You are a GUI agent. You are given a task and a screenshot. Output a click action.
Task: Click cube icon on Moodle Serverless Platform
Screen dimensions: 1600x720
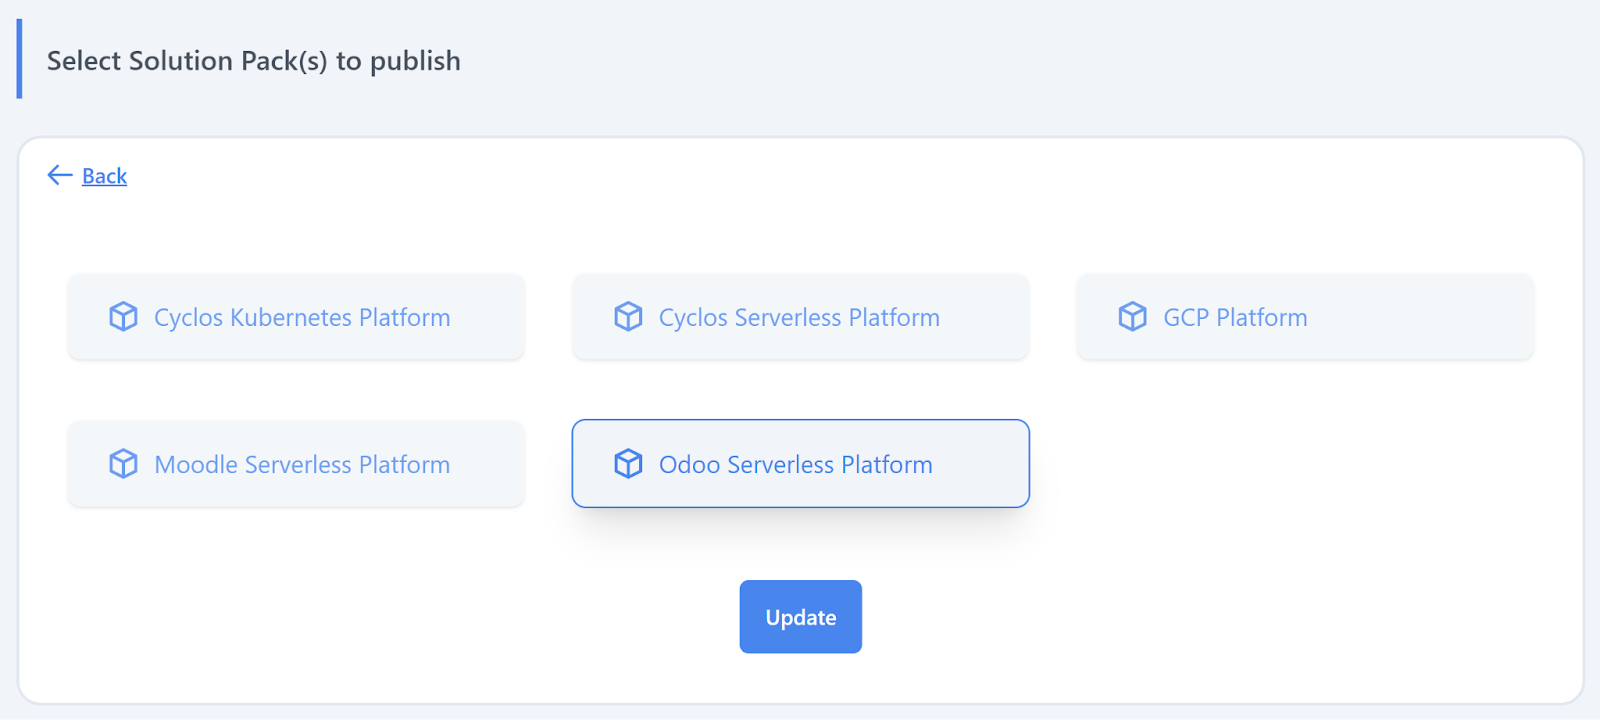click(123, 464)
